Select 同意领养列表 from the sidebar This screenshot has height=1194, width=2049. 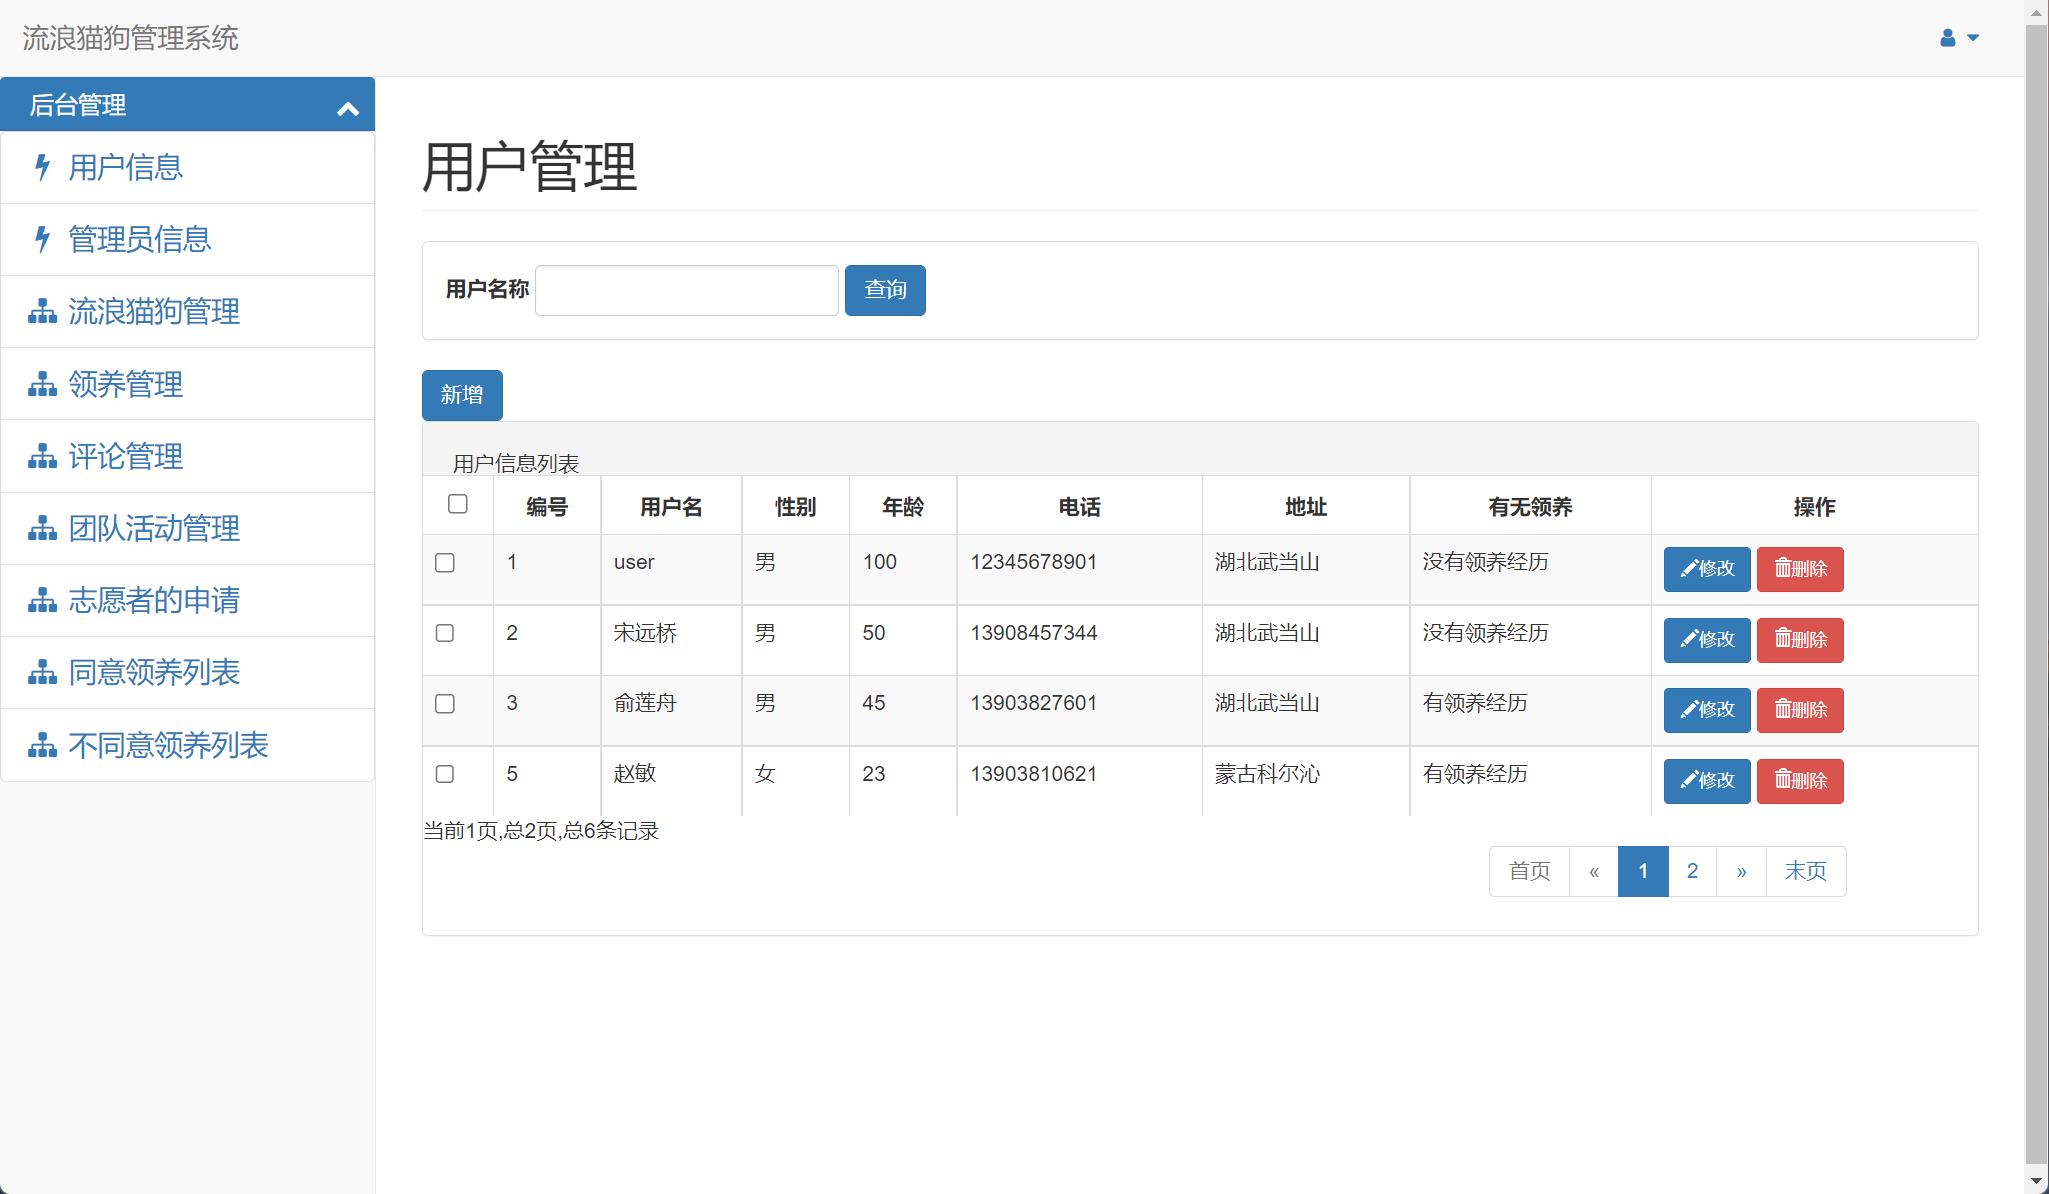(x=154, y=672)
